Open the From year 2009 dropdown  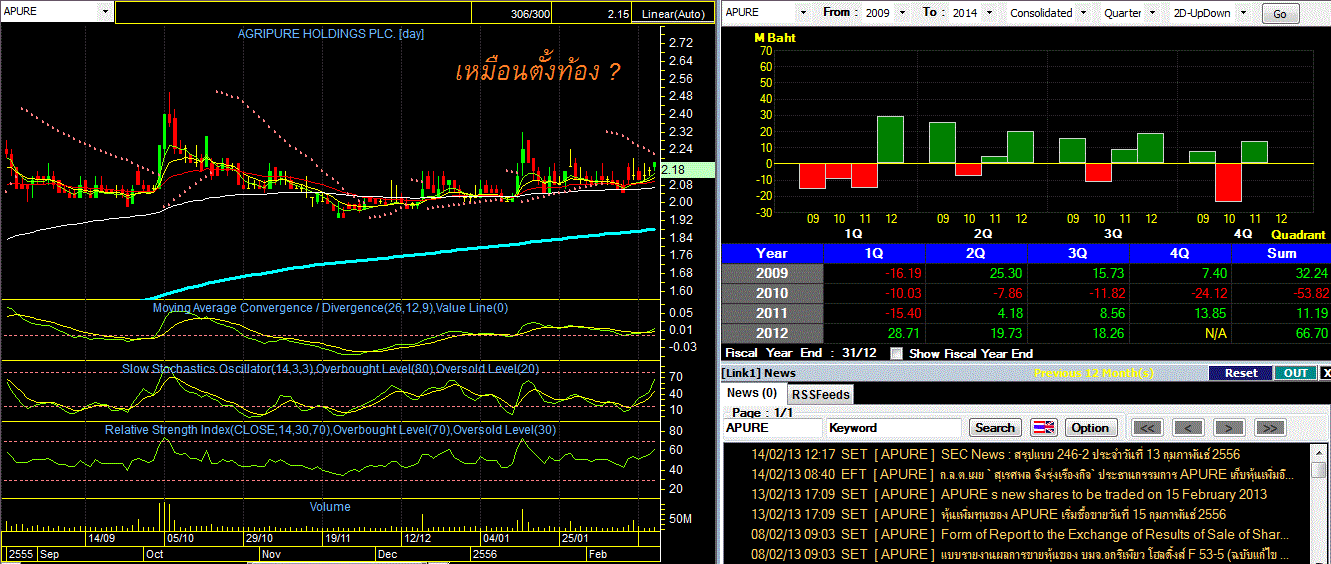coord(903,13)
